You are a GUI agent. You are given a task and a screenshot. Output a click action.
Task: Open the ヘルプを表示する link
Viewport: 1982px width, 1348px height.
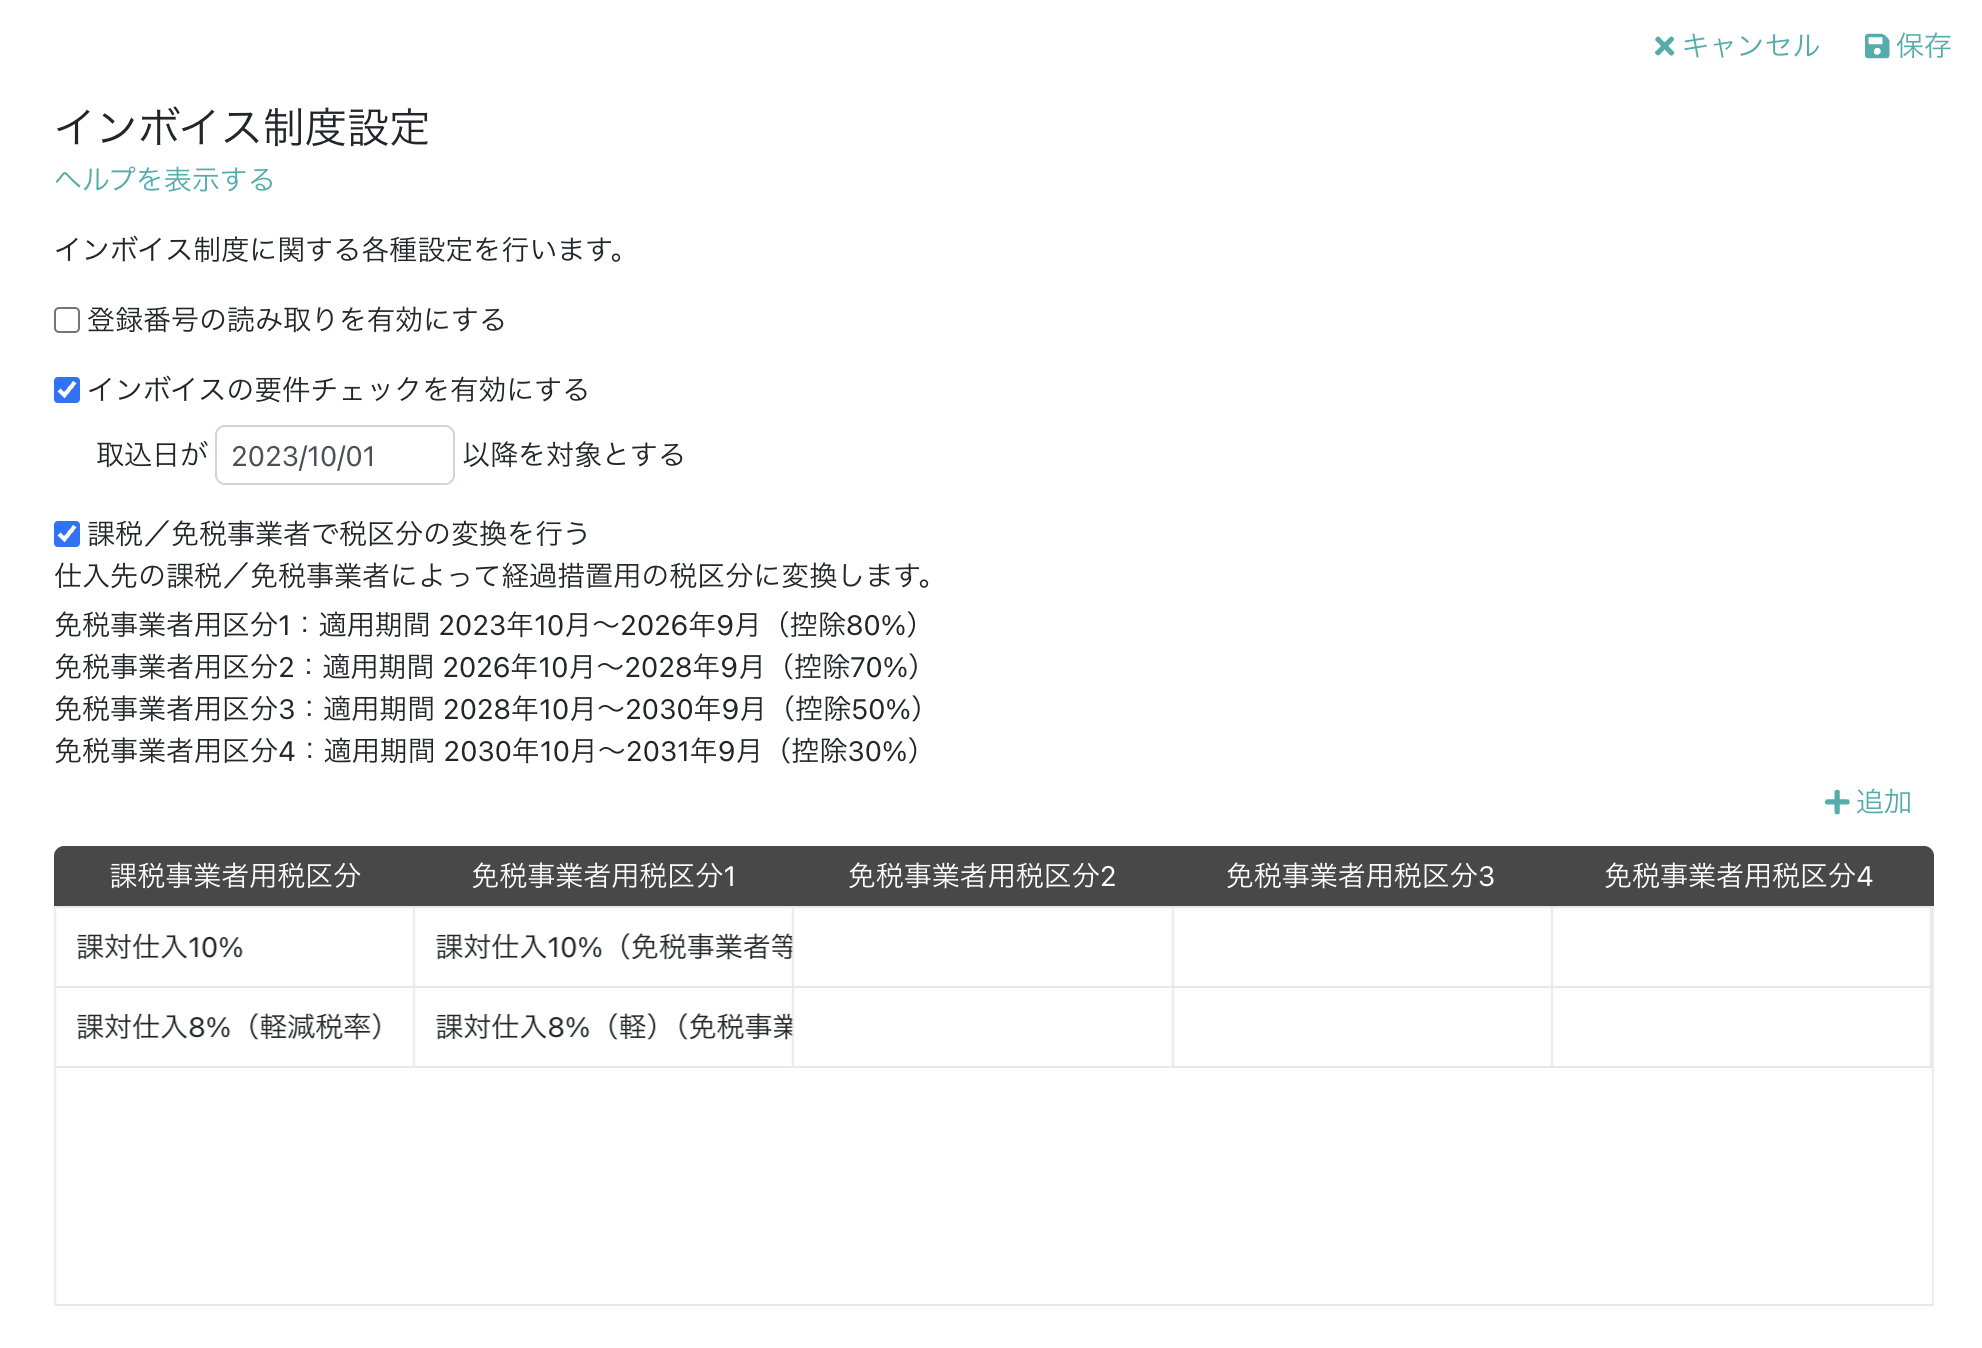164,180
